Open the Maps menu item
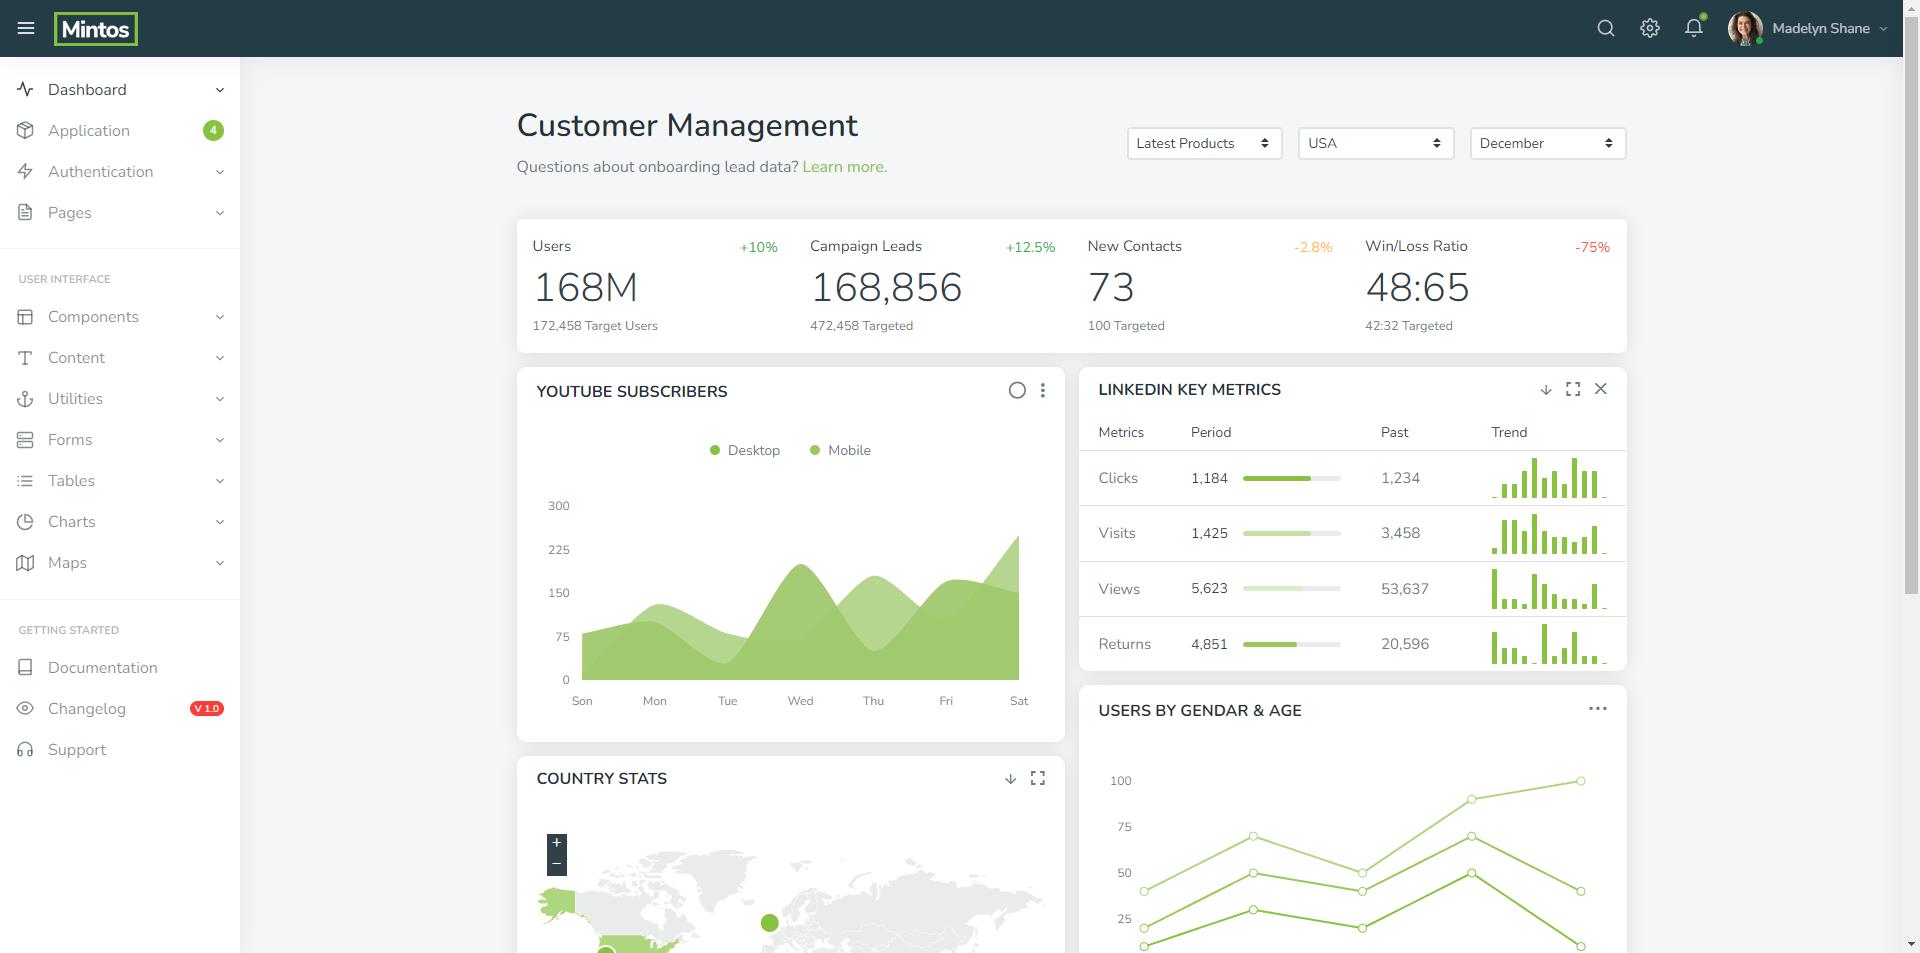Viewport: 1920px width, 953px height. (120, 563)
